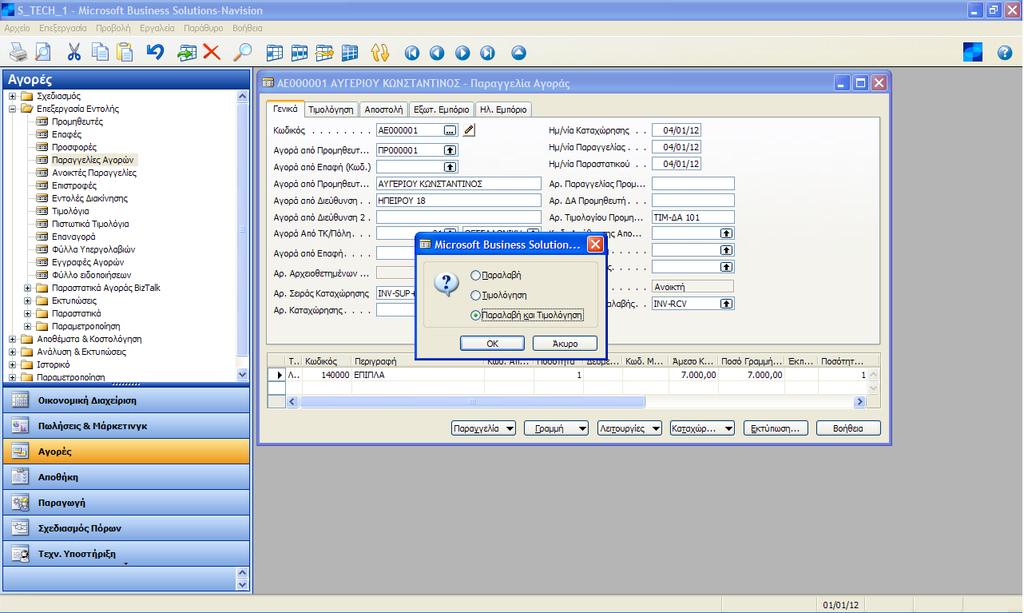Click OK in the dialog
Image resolution: width=1024 pixels, height=613 pixels.
click(x=492, y=343)
